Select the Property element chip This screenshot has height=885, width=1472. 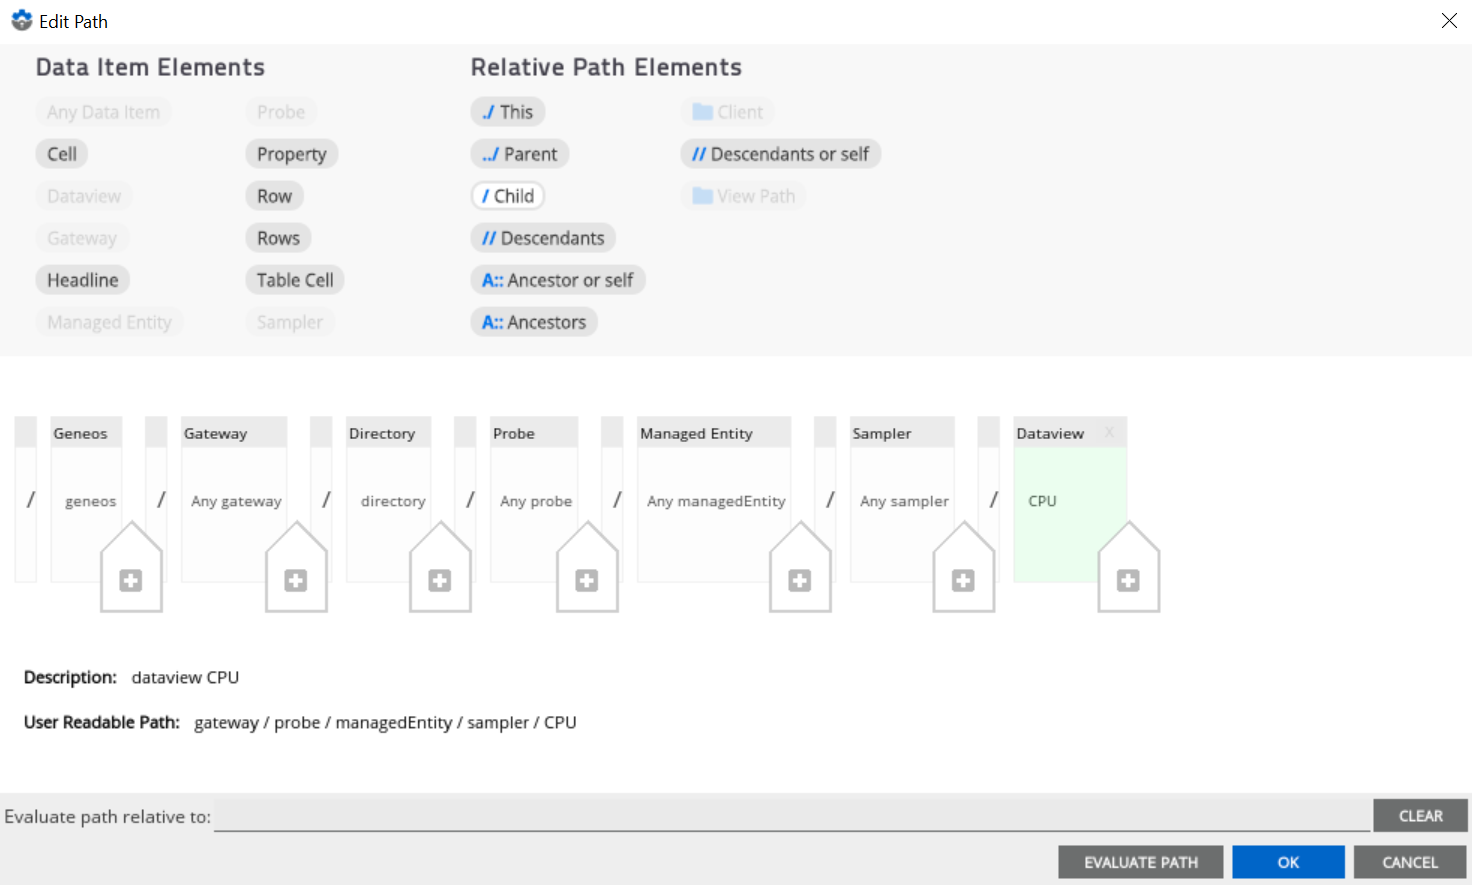(x=291, y=154)
